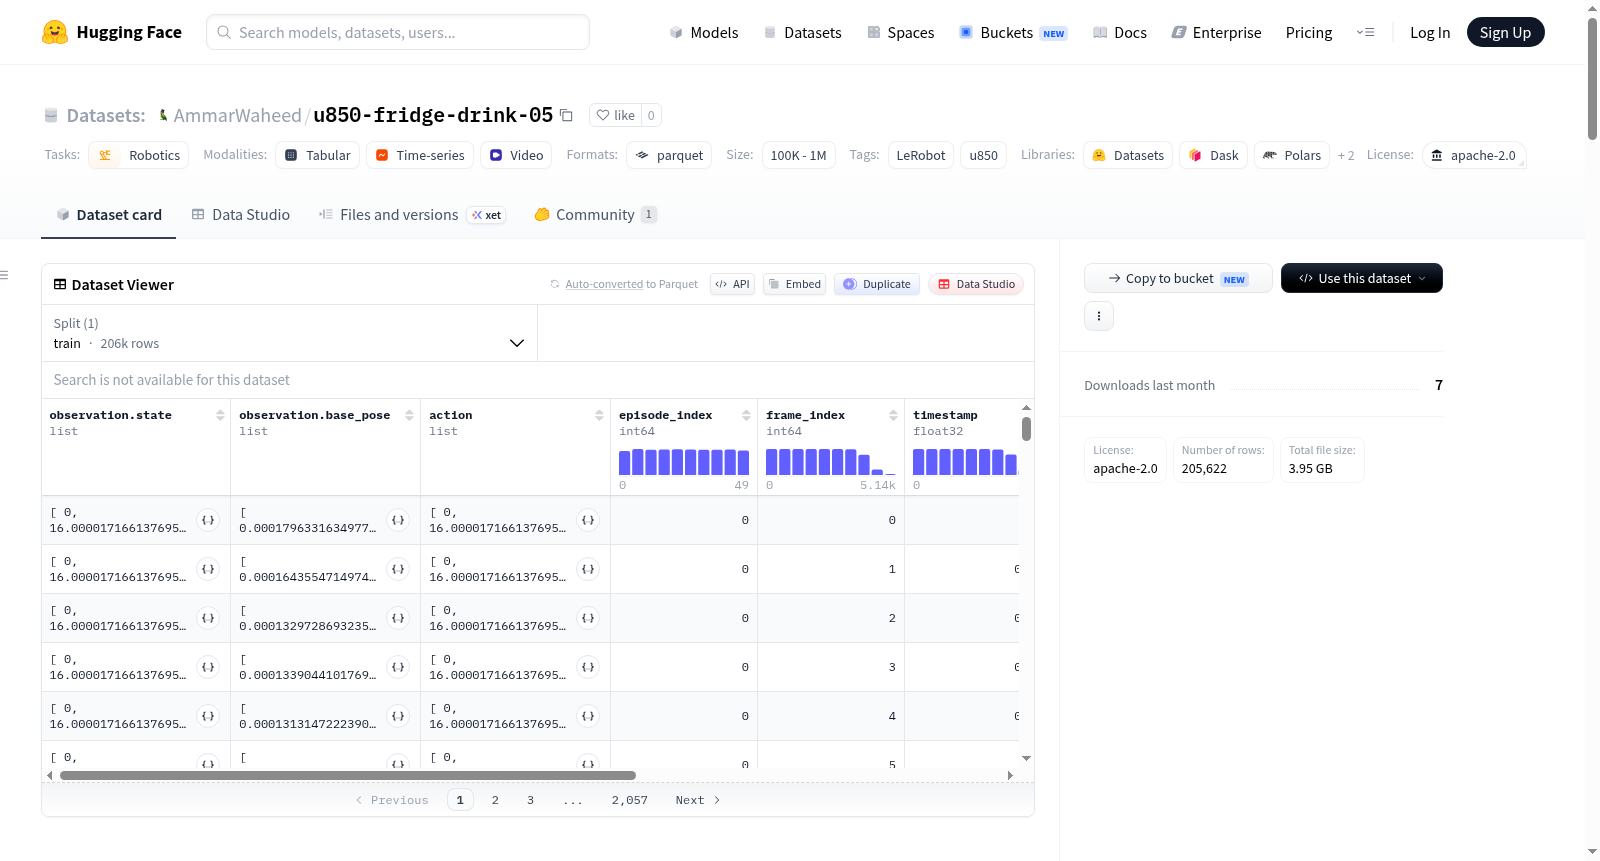
Task: Go to page 3 of the table
Action: pyautogui.click(x=530, y=800)
